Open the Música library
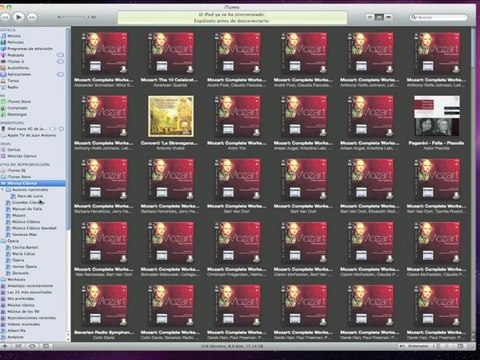The height and width of the screenshot is (360, 480). point(14,36)
